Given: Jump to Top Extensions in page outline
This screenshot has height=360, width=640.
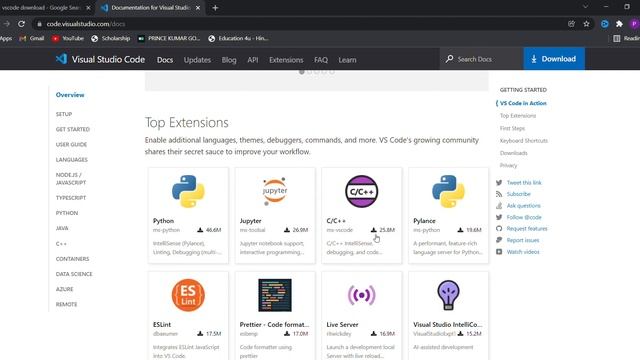Looking at the screenshot, I should [518, 116].
